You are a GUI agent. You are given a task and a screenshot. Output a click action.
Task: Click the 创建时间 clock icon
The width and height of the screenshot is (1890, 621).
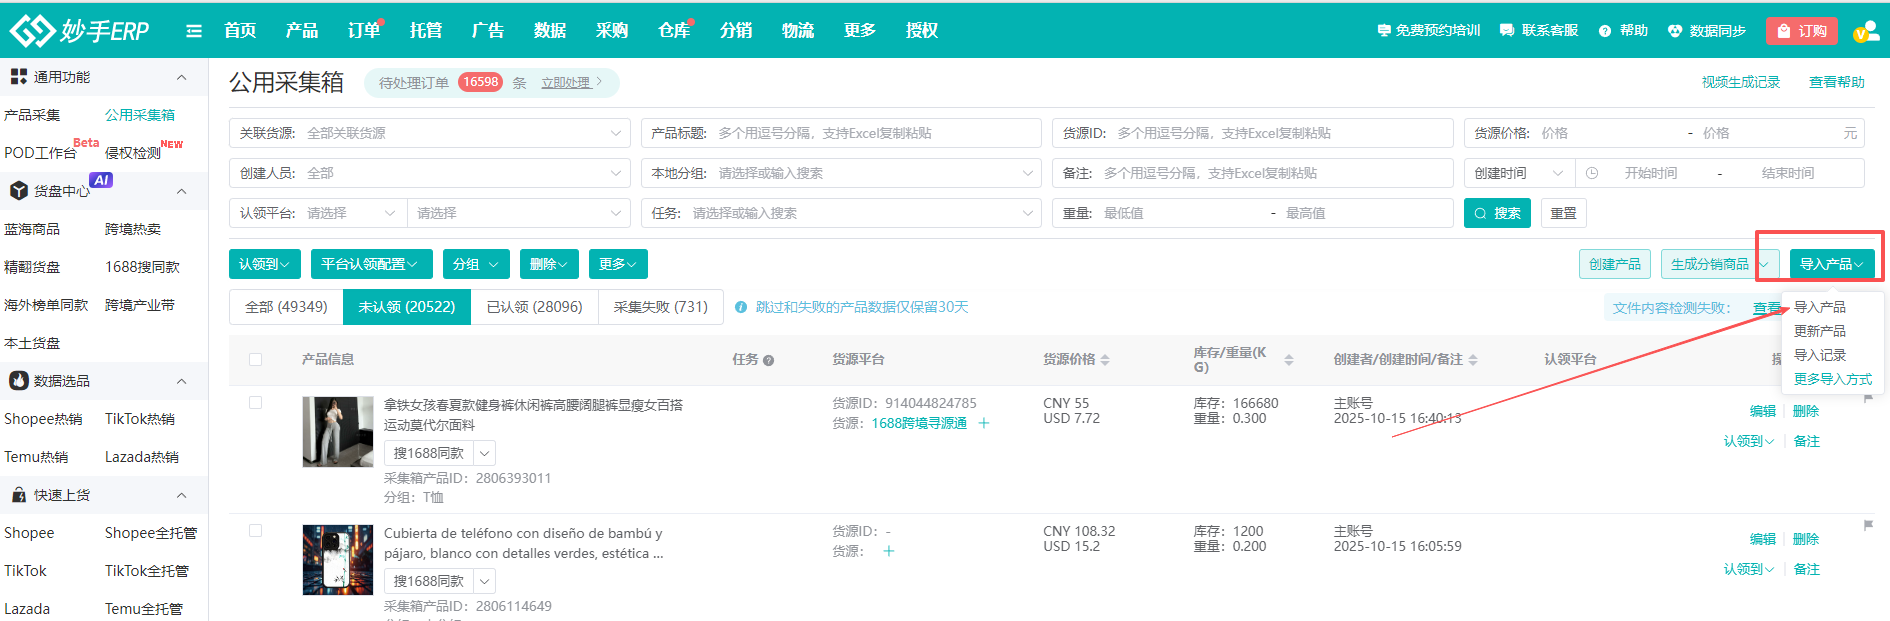point(1592,173)
